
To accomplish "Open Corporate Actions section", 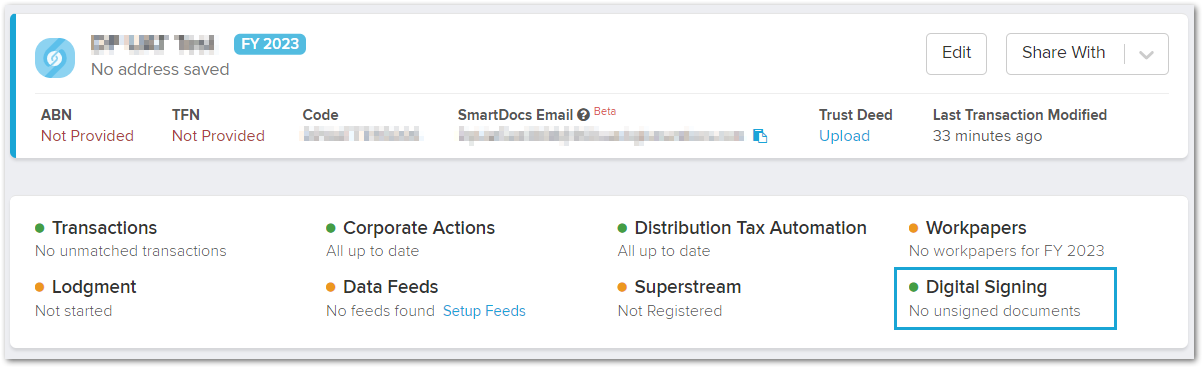I will click(x=419, y=228).
